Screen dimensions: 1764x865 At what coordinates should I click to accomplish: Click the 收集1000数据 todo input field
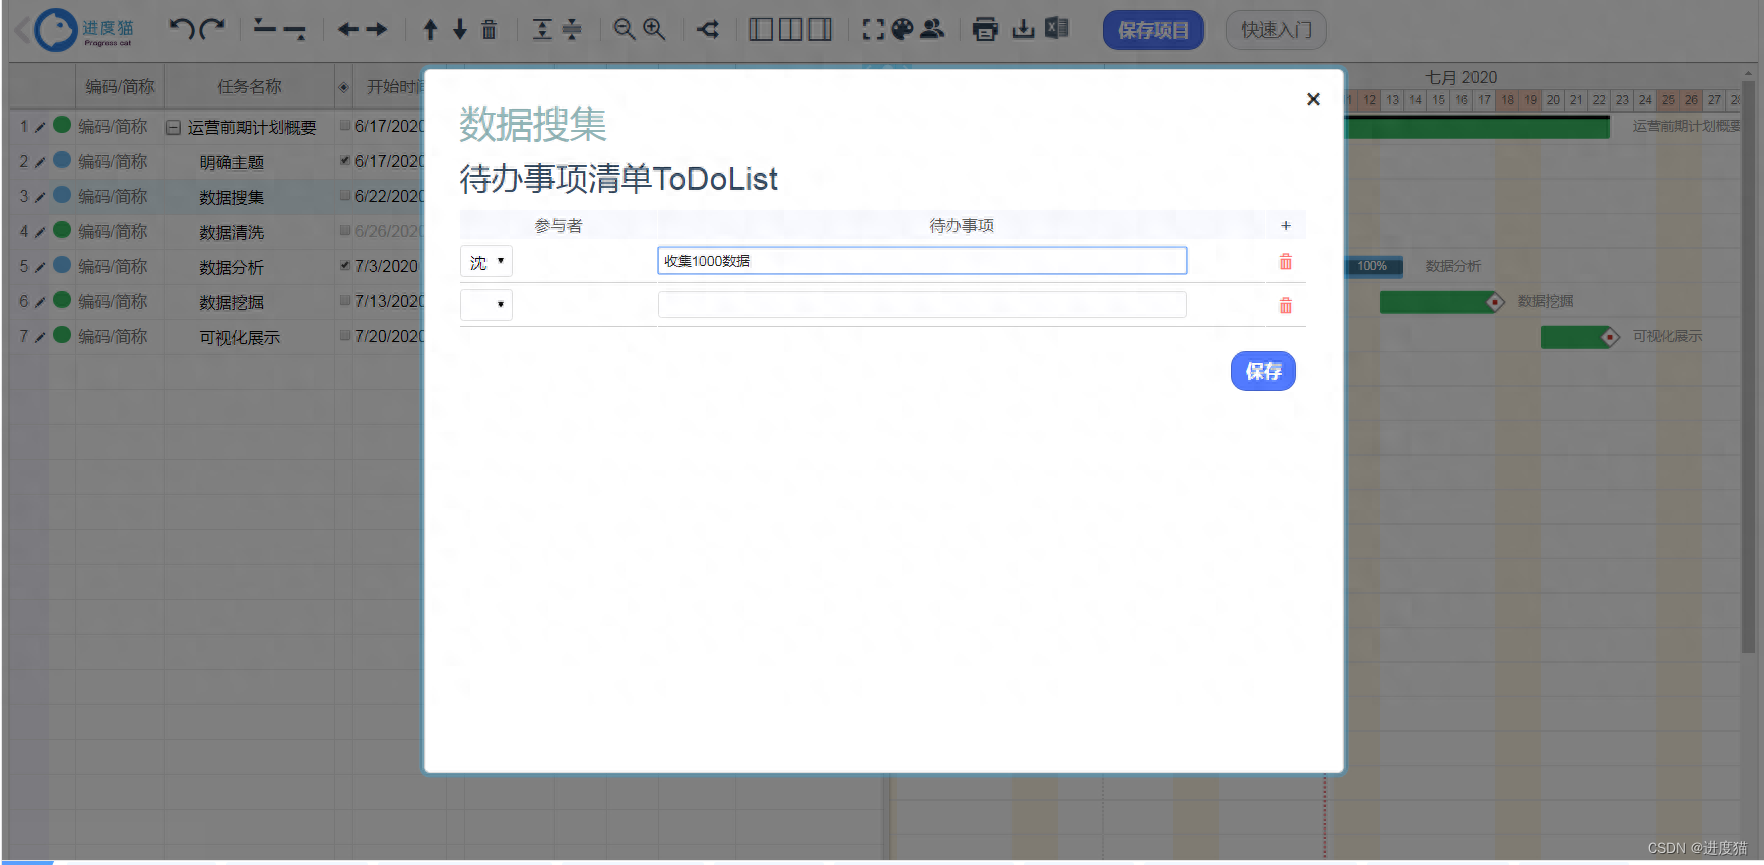[922, 261]
